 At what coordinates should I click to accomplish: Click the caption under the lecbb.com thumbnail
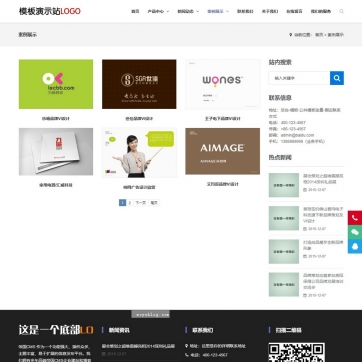click(56, 118)
